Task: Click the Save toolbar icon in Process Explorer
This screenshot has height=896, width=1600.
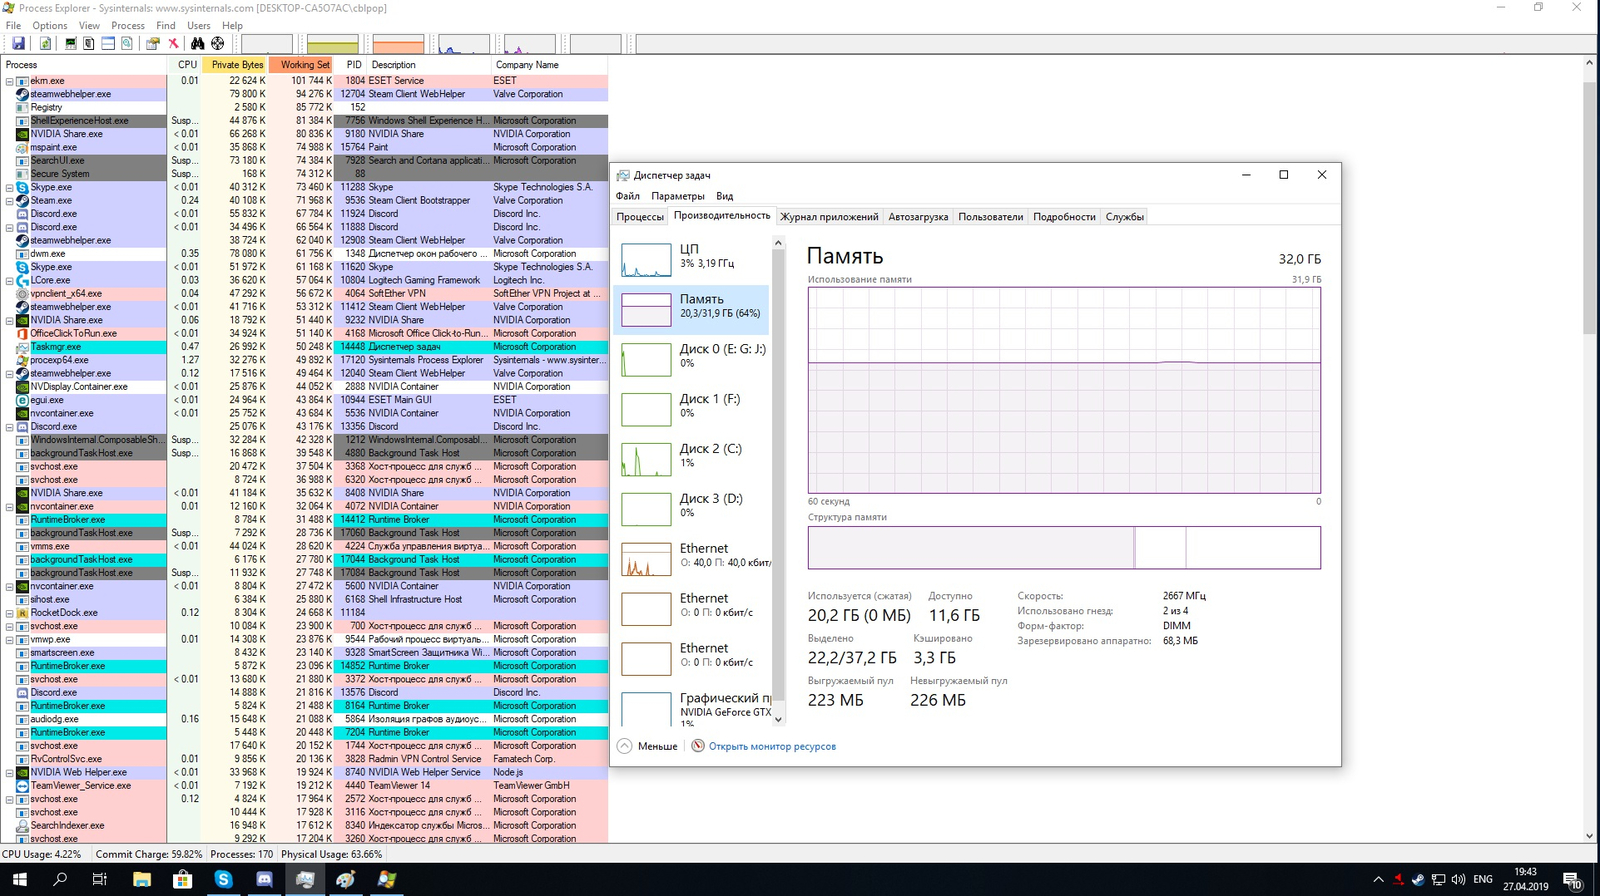Action: pos(18,43)
